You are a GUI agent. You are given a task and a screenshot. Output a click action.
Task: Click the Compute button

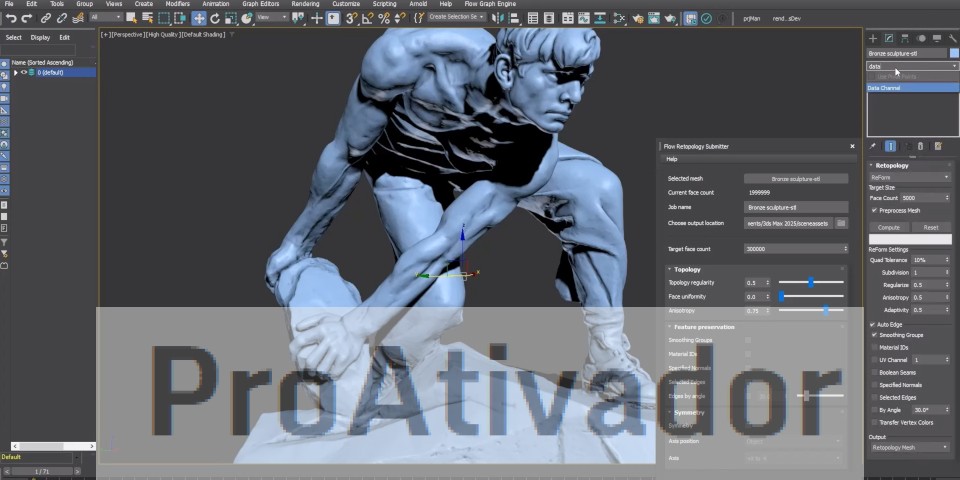tap(888, 227)
